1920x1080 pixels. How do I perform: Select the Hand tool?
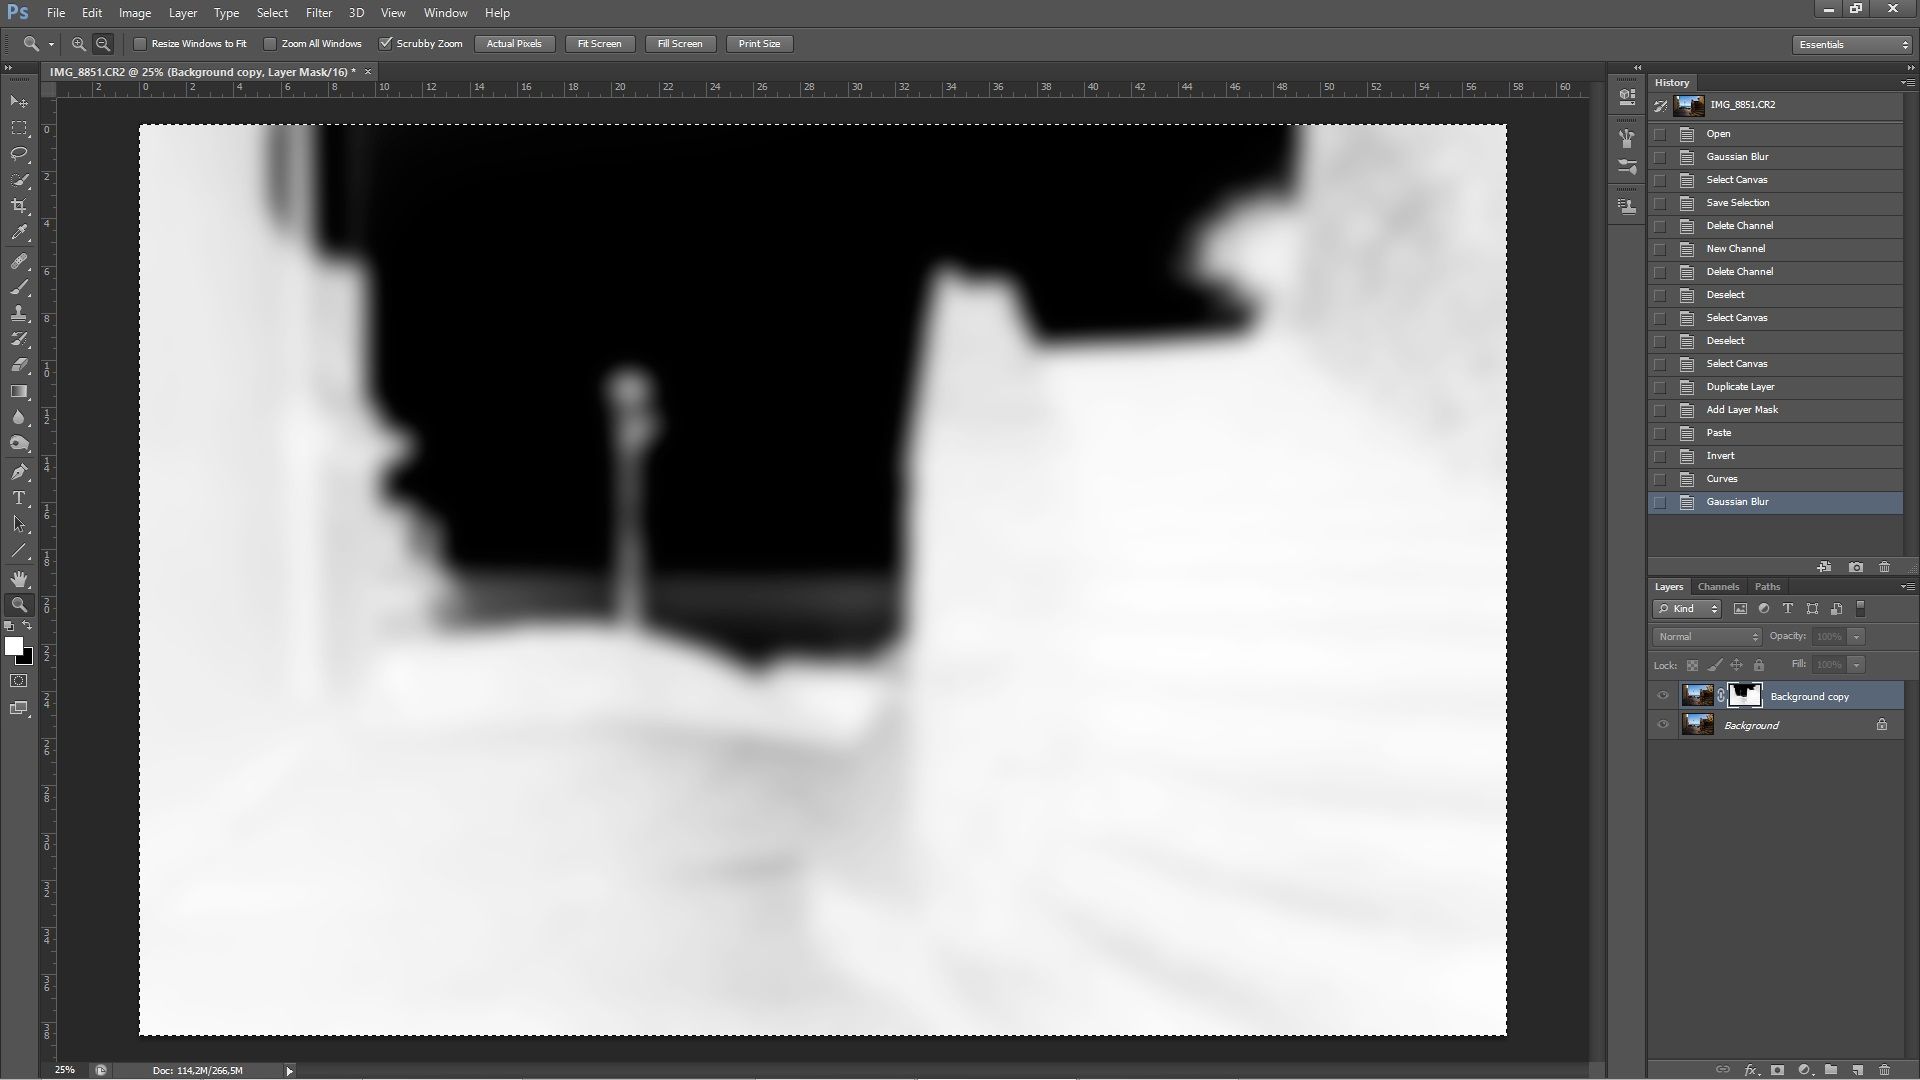tap(19, 579)
